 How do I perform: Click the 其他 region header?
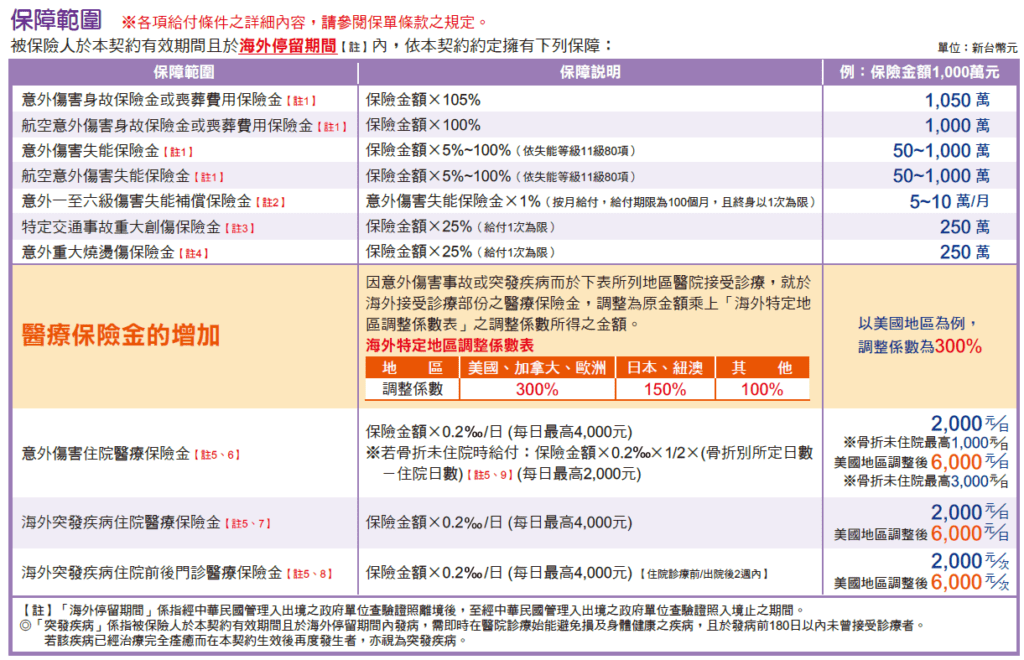[x=761, y=368]
